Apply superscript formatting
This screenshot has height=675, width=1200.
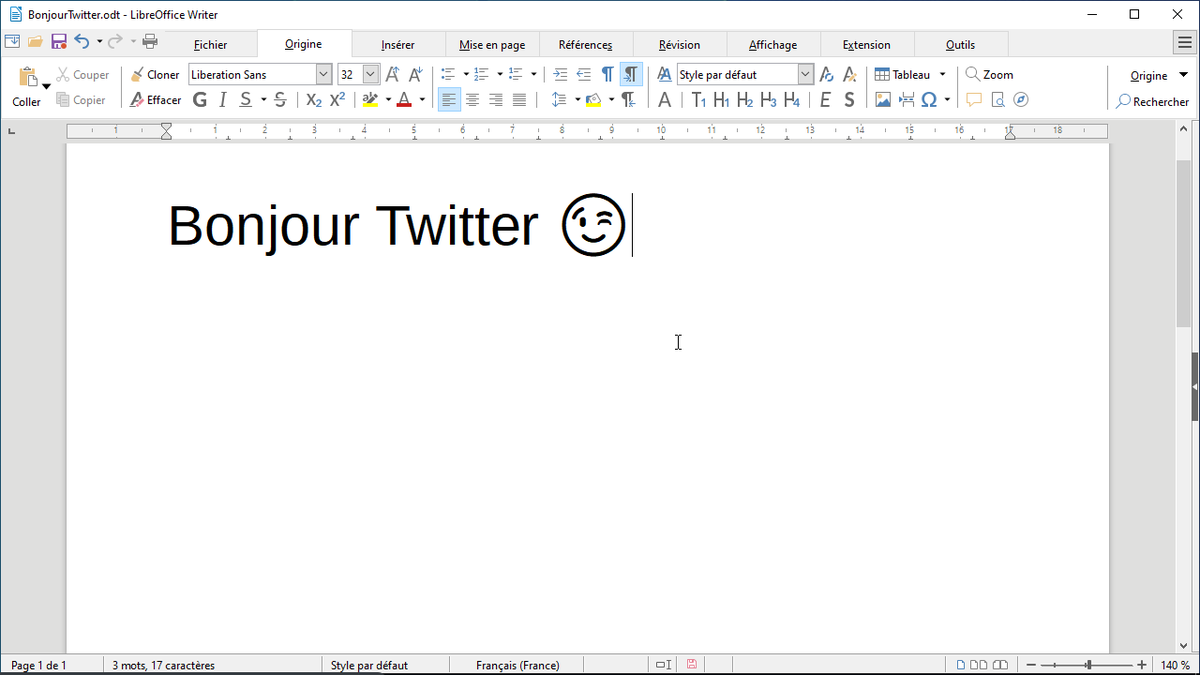(x=338, y=100)
